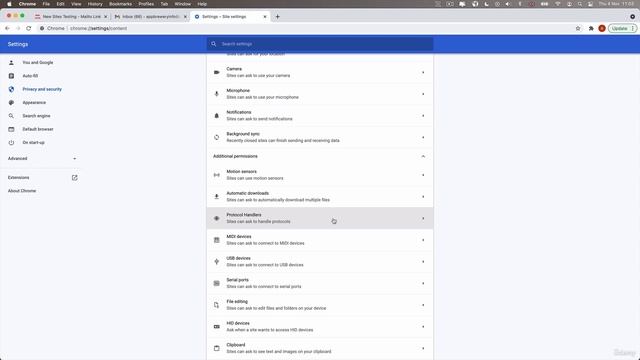
Task: Click the Protocol Handlers icon
Action: coord(217,218)
